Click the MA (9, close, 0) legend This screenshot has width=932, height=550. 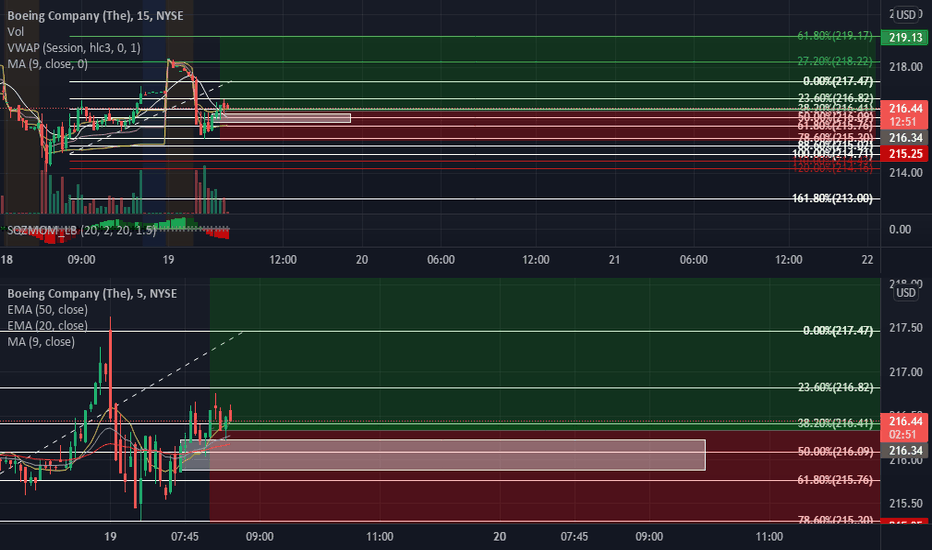[47, 64]
